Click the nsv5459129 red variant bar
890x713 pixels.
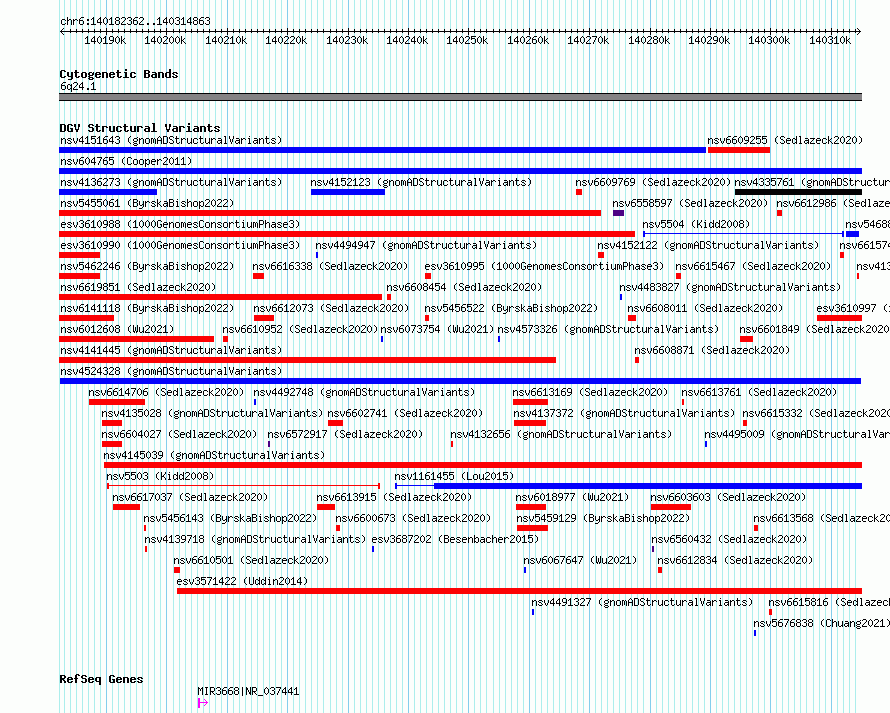[x=532, y=528]
